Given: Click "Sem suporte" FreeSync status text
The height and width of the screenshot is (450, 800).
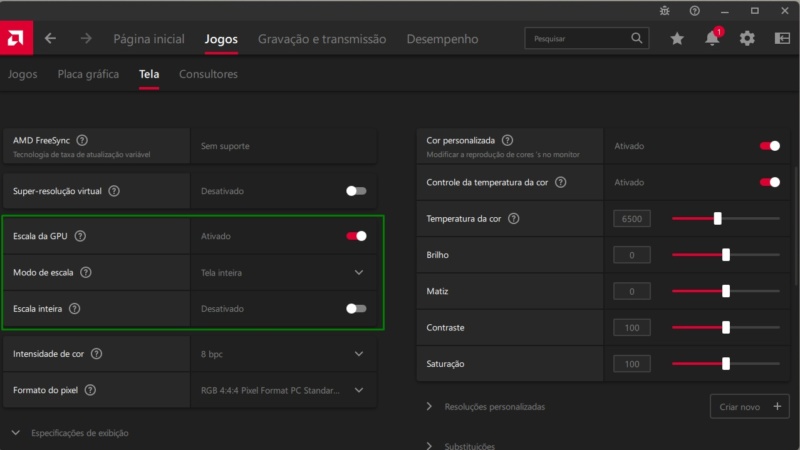Looking at the screenshot, I should (x=225, y=146).
